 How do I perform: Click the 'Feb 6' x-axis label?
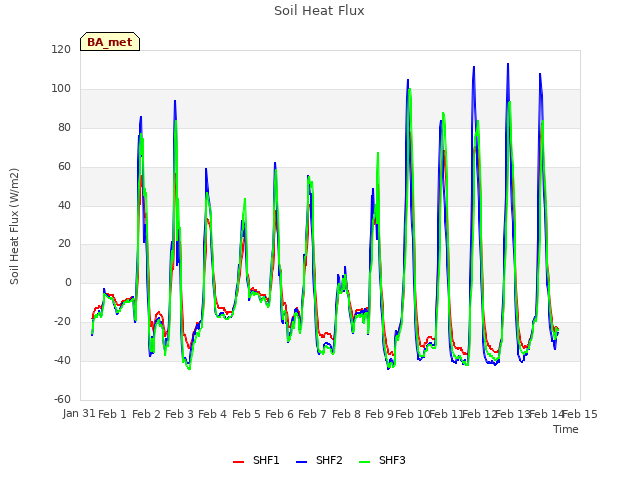[279, 414]
